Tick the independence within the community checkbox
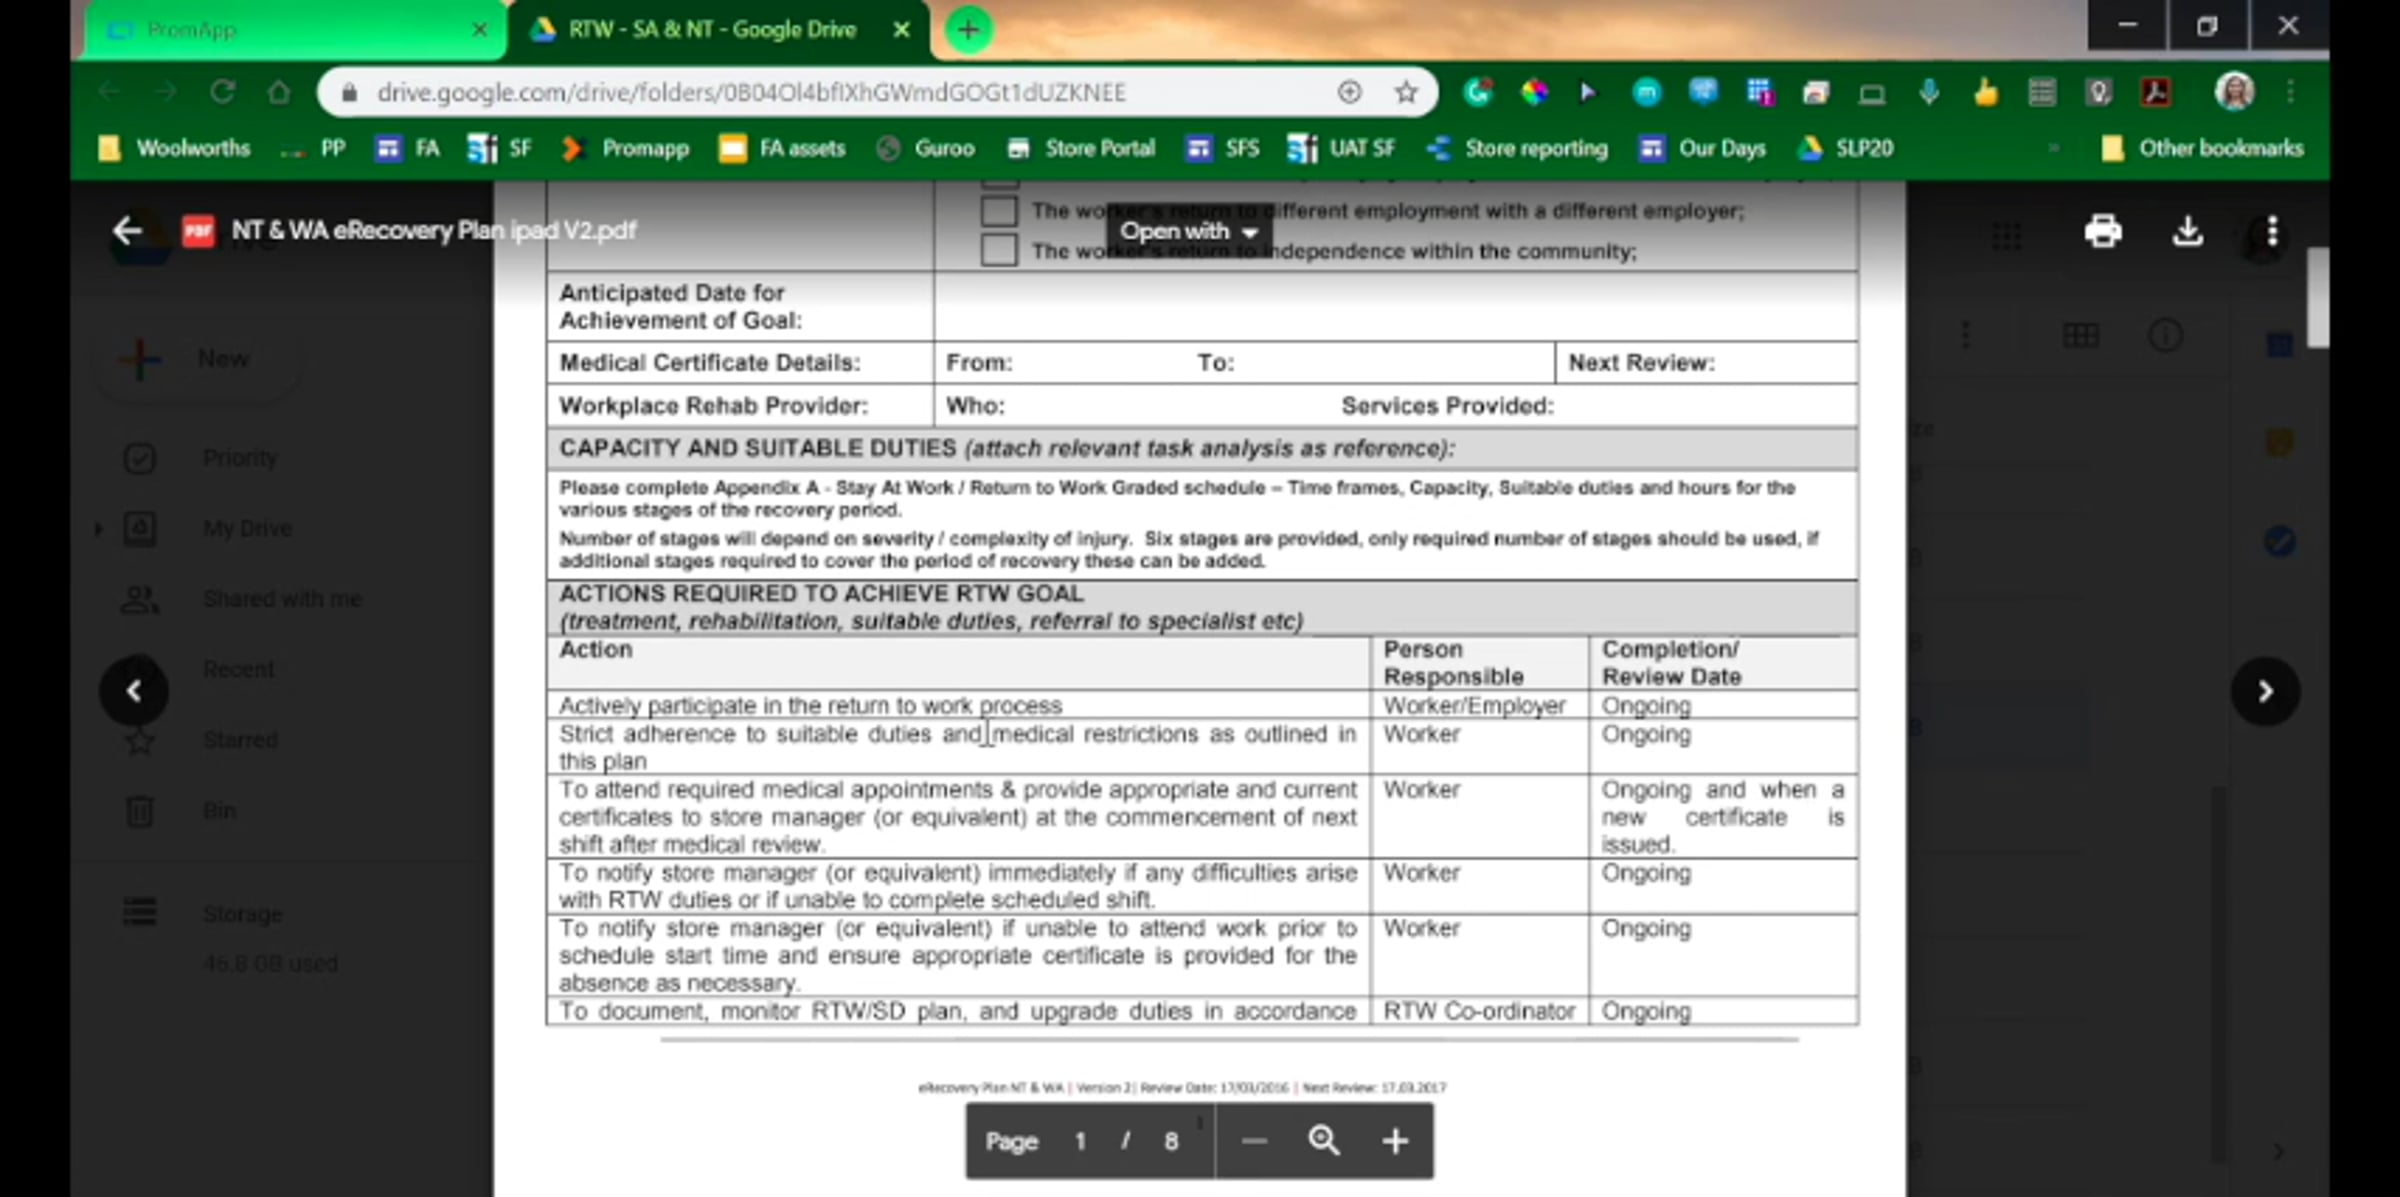The width and height of the screenshot is (2400, 1197). tap(998, 250)
